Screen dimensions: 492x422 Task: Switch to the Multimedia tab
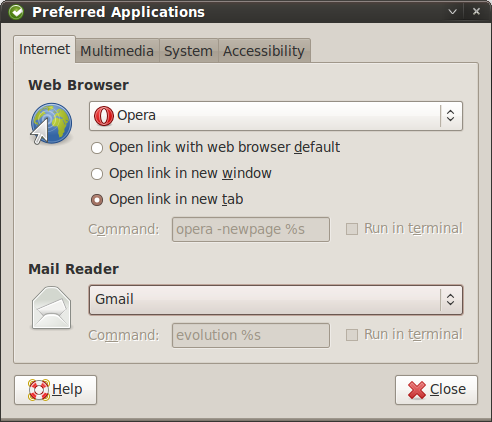pyautogui.click(x=117, y=51)
